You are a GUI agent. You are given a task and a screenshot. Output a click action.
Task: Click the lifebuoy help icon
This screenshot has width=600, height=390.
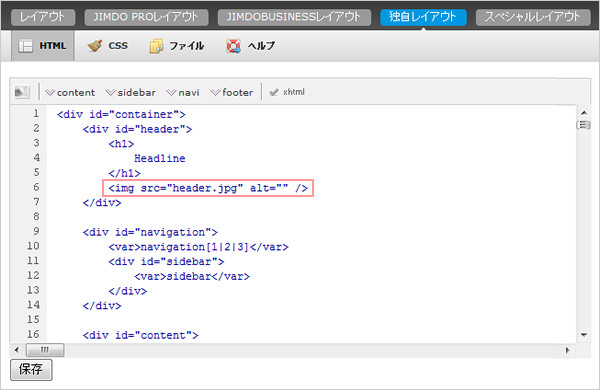click(x=233, y=46)
